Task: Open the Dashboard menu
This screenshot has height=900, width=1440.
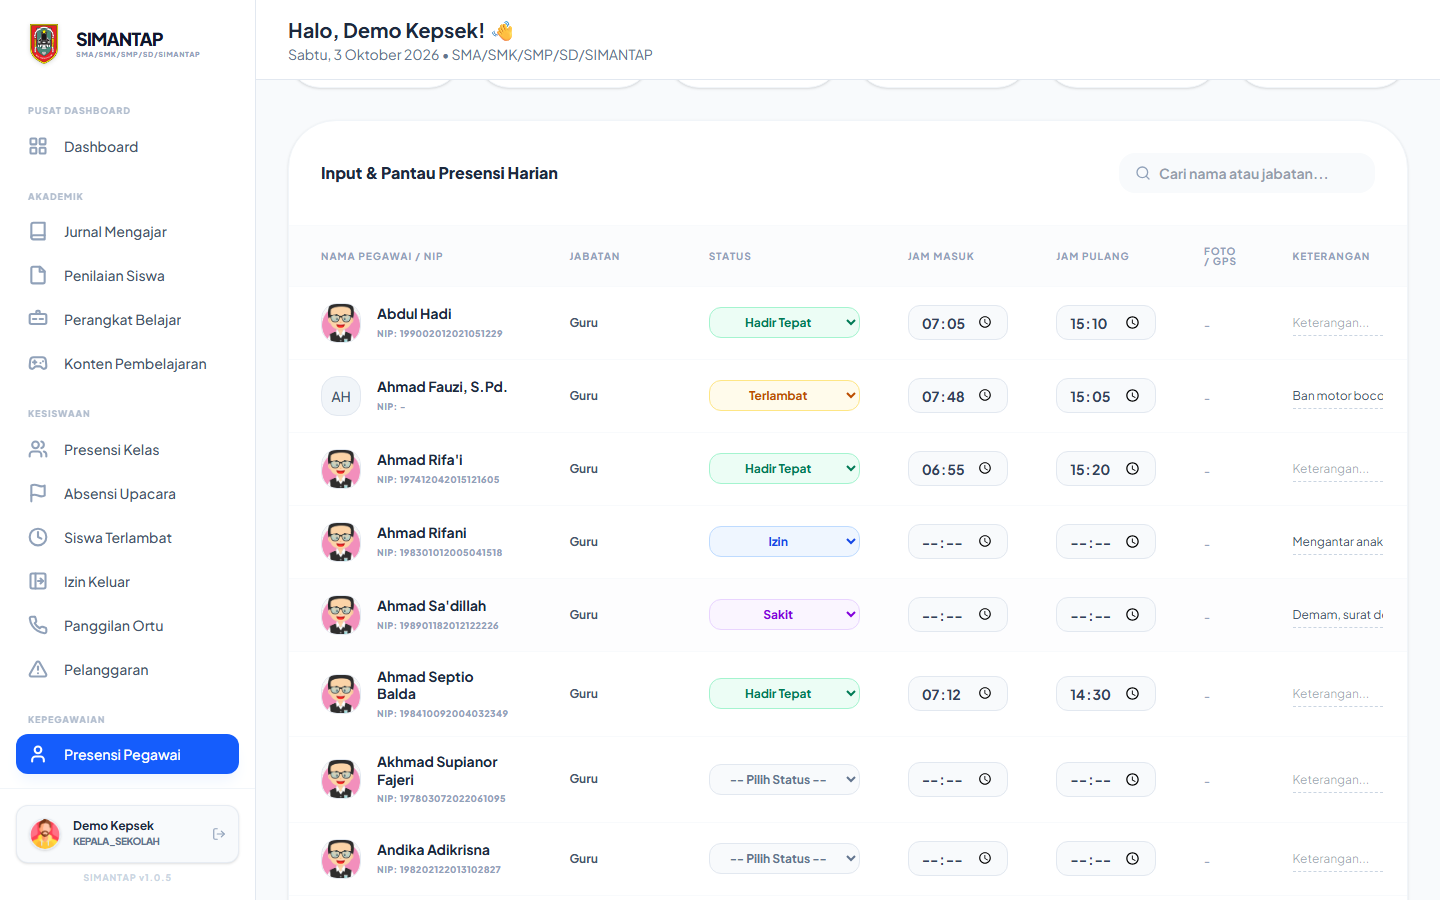Action: coord(127,147)
